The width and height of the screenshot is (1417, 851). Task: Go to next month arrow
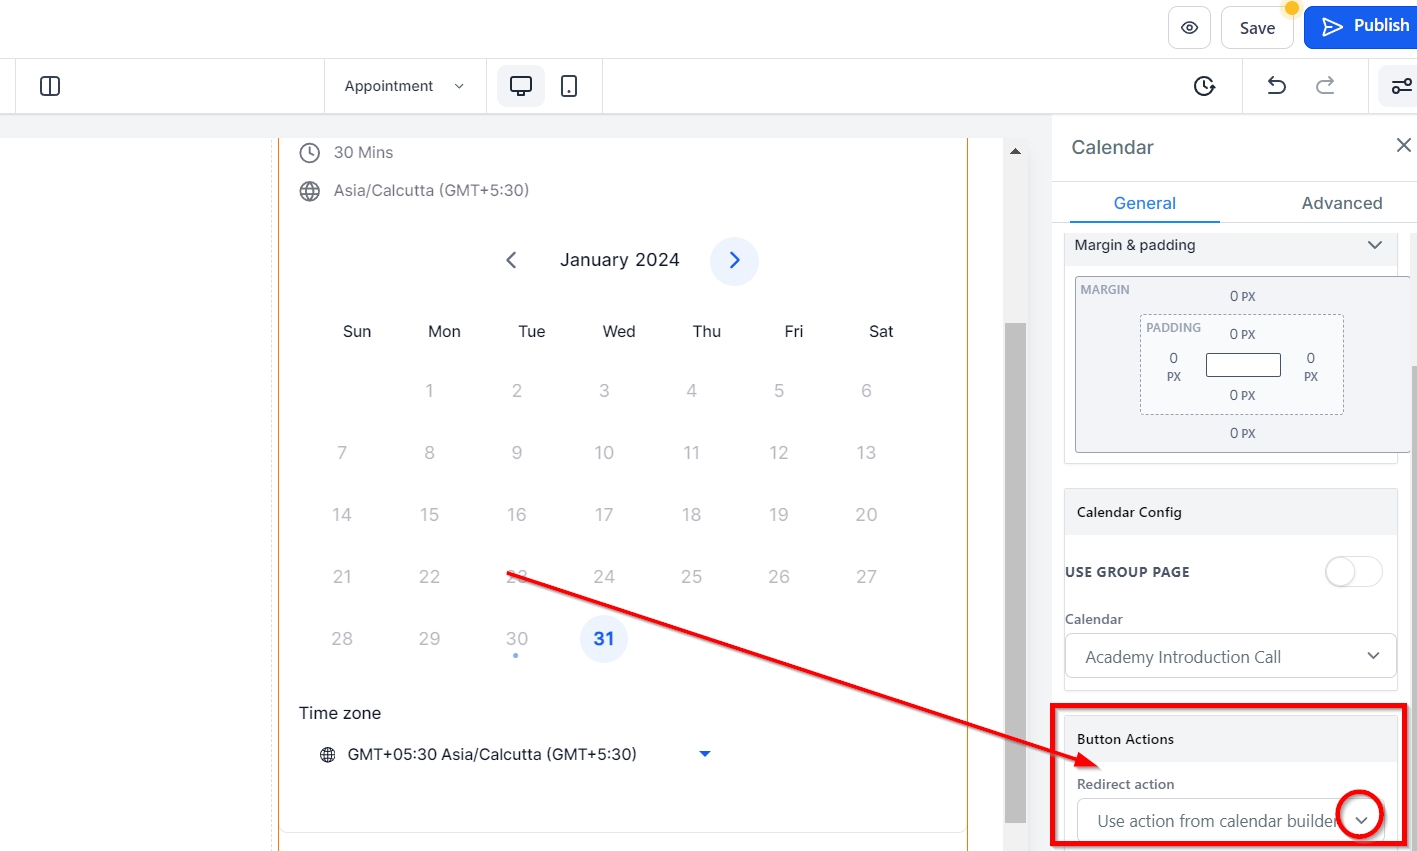[734, 260]
